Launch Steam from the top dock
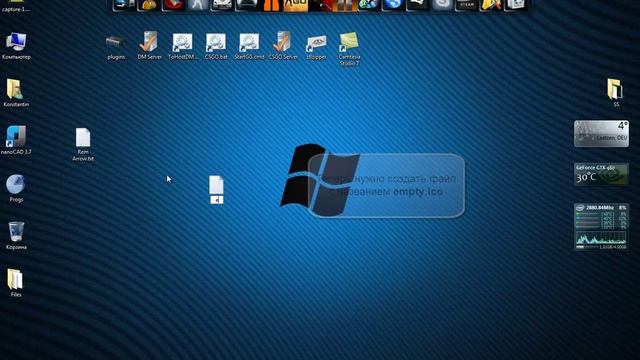 [x=467, y=5]
